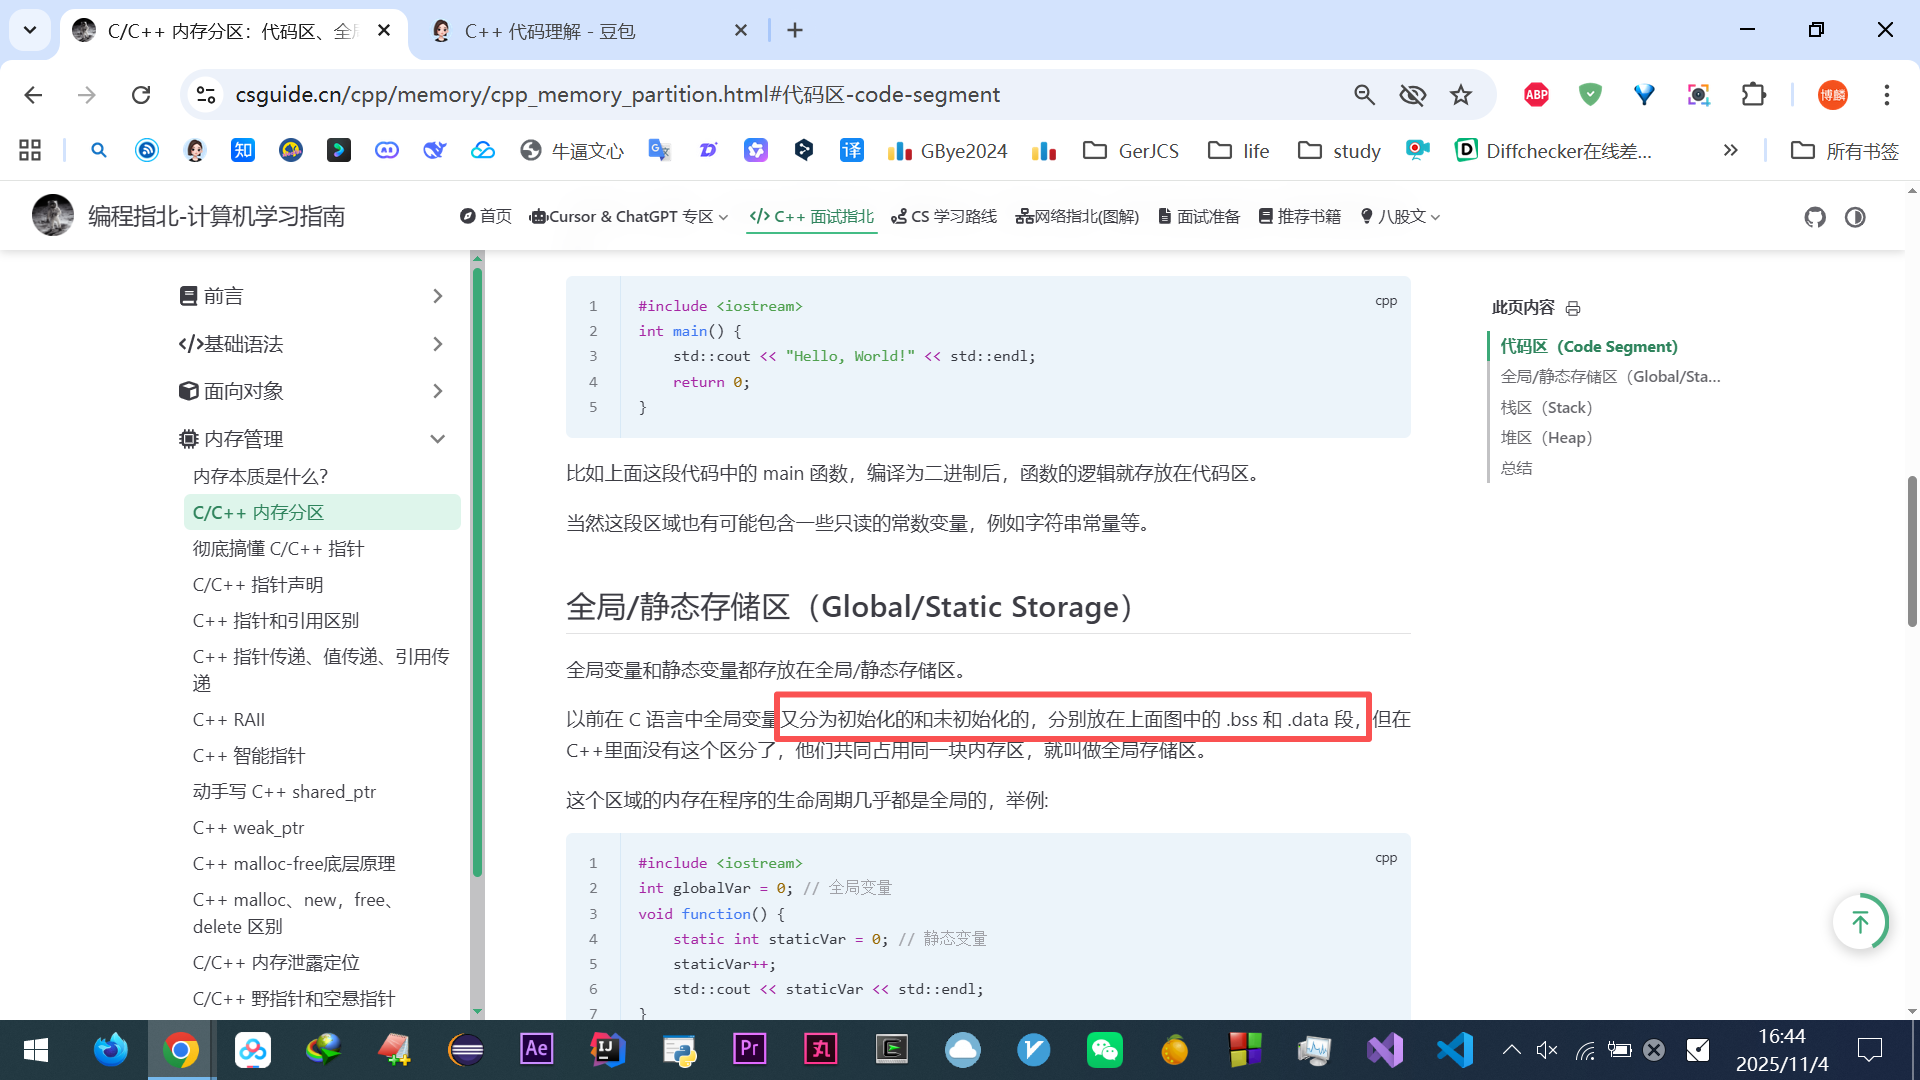Click the eye-slash tracking protection icon
This screenshot has height=1080, width=1920.
[1412, 95]
